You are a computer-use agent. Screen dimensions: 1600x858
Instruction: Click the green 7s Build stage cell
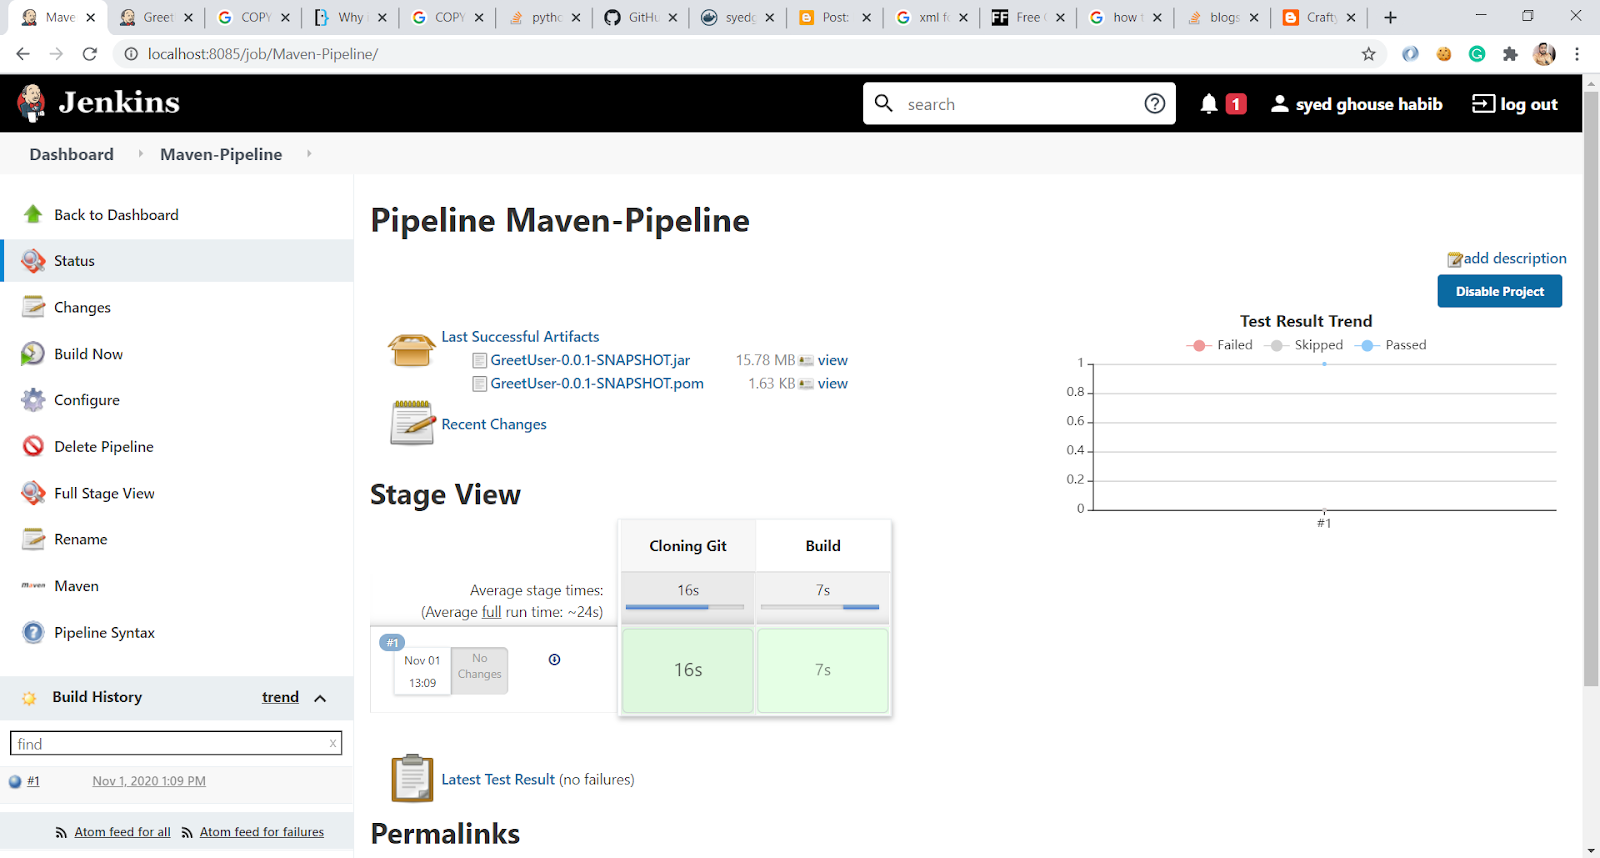point(823,670)
